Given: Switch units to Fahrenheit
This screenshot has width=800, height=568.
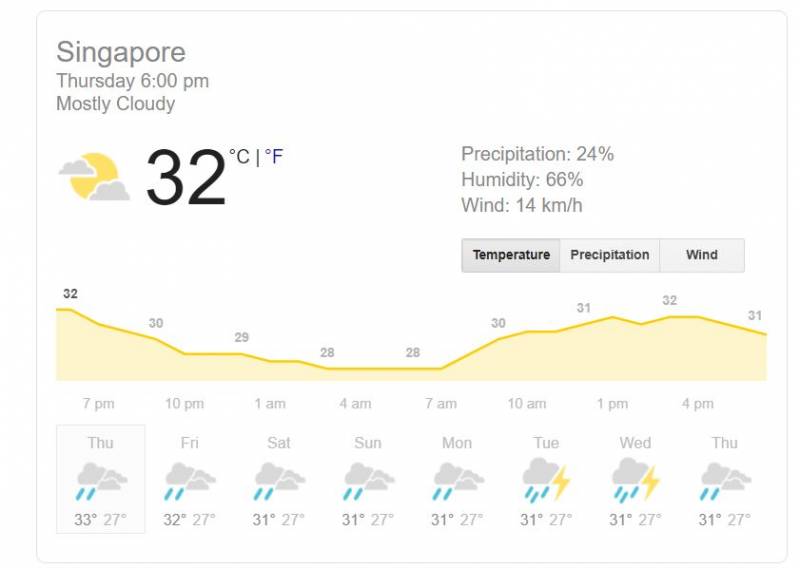Looking at the screenshot, I should coord(274,157).
